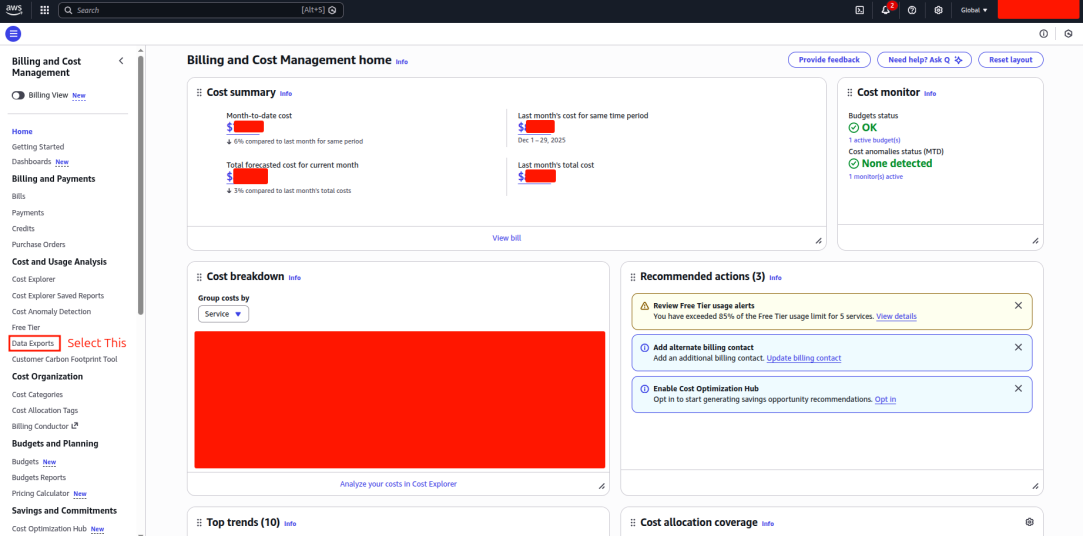Click the sidebar vertical scrollbar

pyautogui.click(x=141, y=185)
